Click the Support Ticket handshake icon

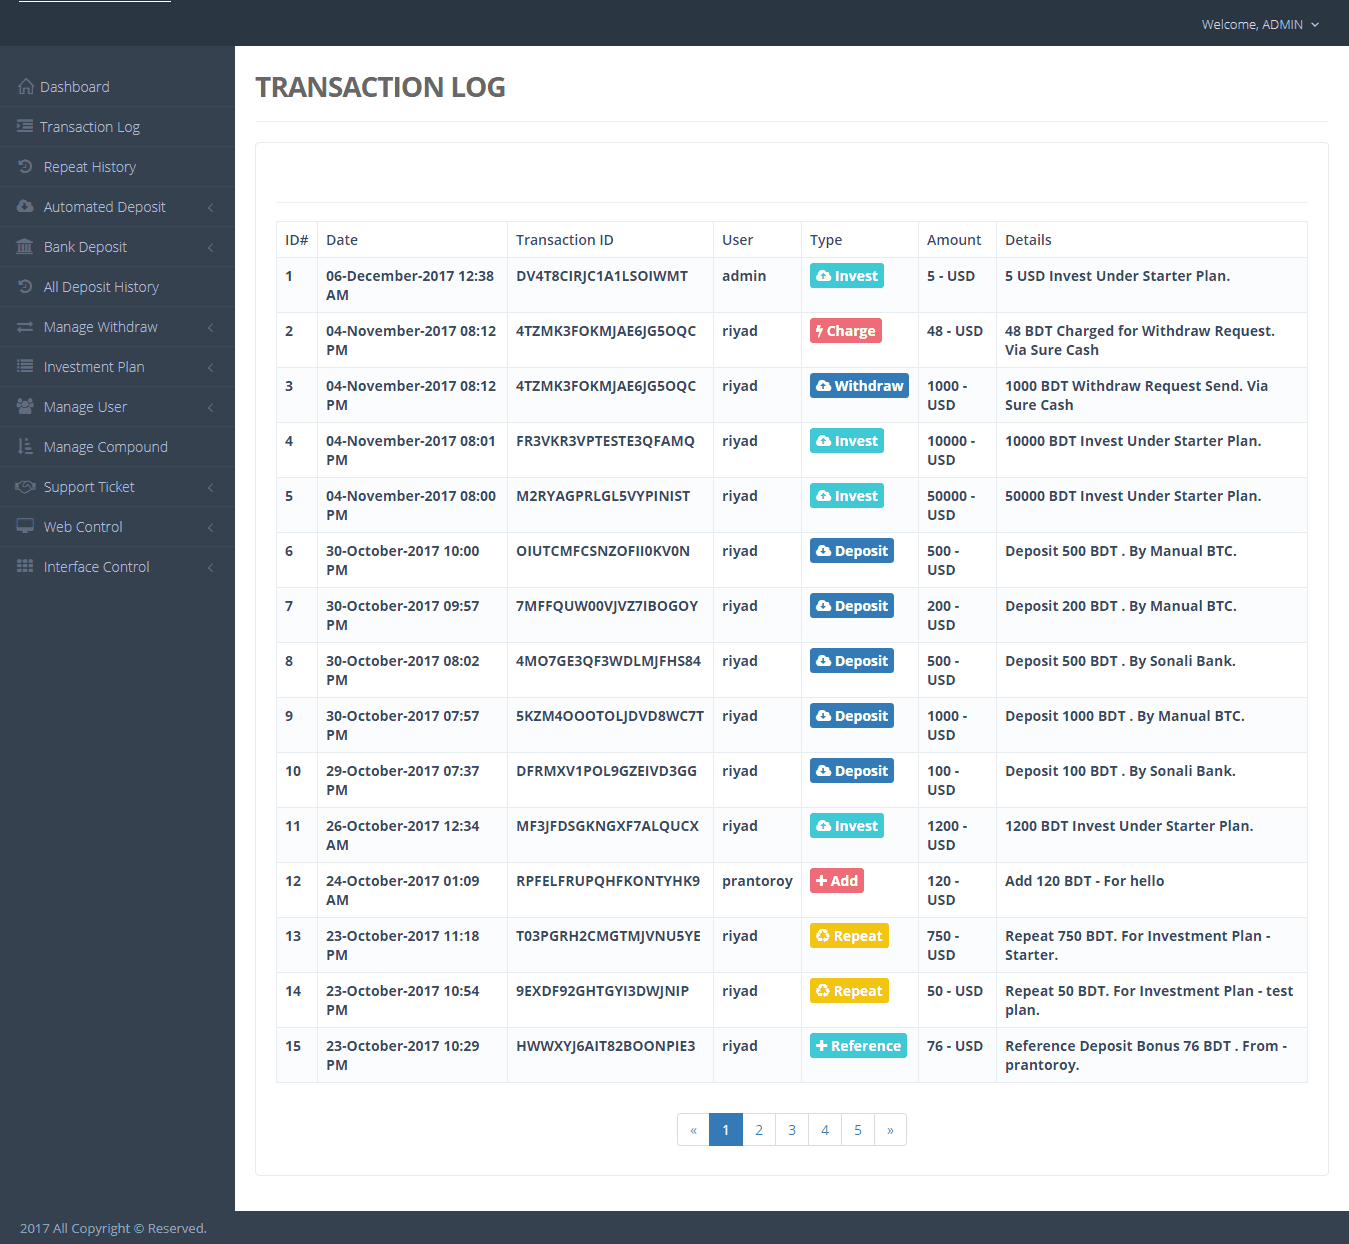point(25,487)
